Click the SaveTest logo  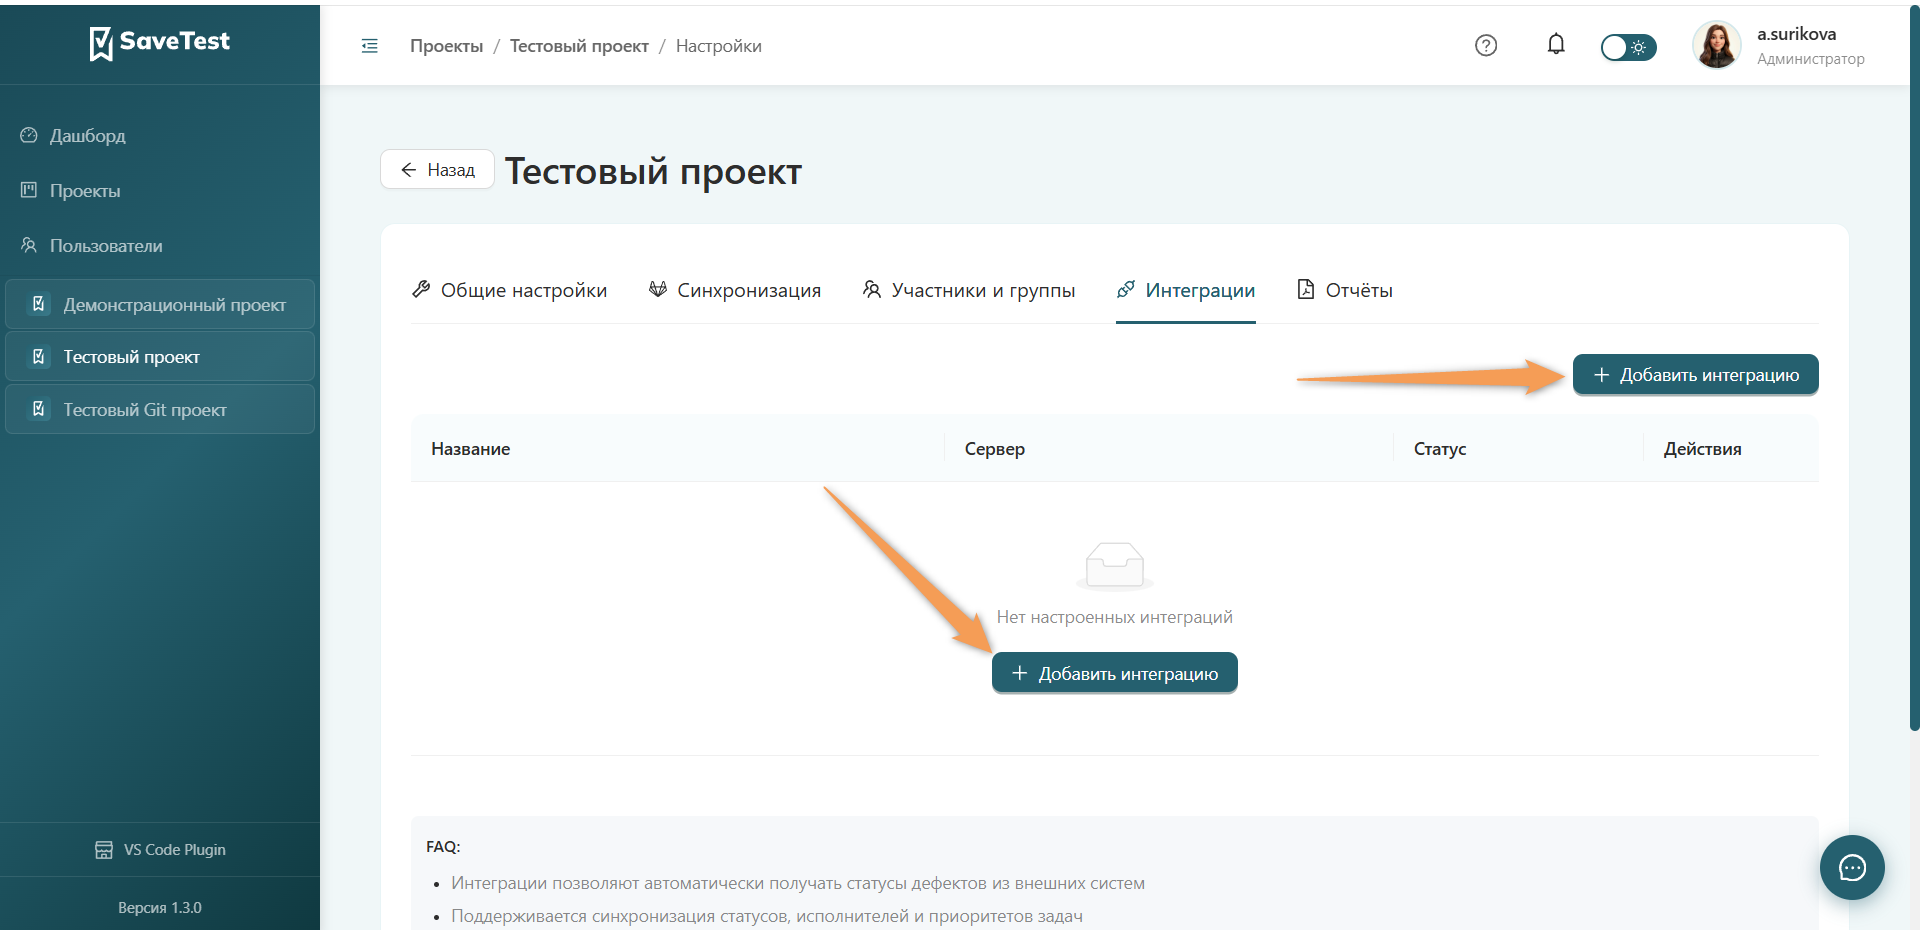(x=160, y=42)
